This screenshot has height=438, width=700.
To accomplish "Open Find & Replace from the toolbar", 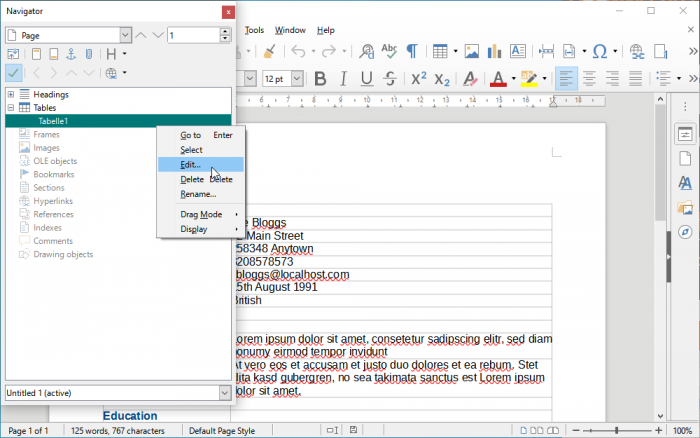I will pyautogui.click(x=366, y=51).
